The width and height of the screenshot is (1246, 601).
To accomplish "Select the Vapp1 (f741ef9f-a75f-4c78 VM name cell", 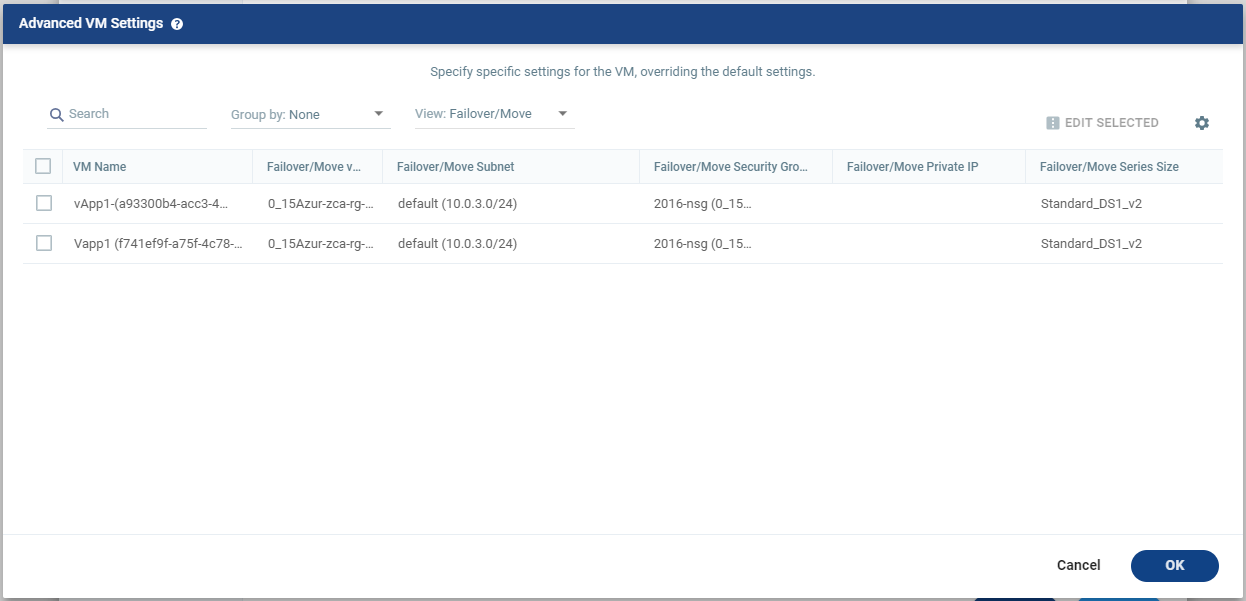I will coord(158,244).
